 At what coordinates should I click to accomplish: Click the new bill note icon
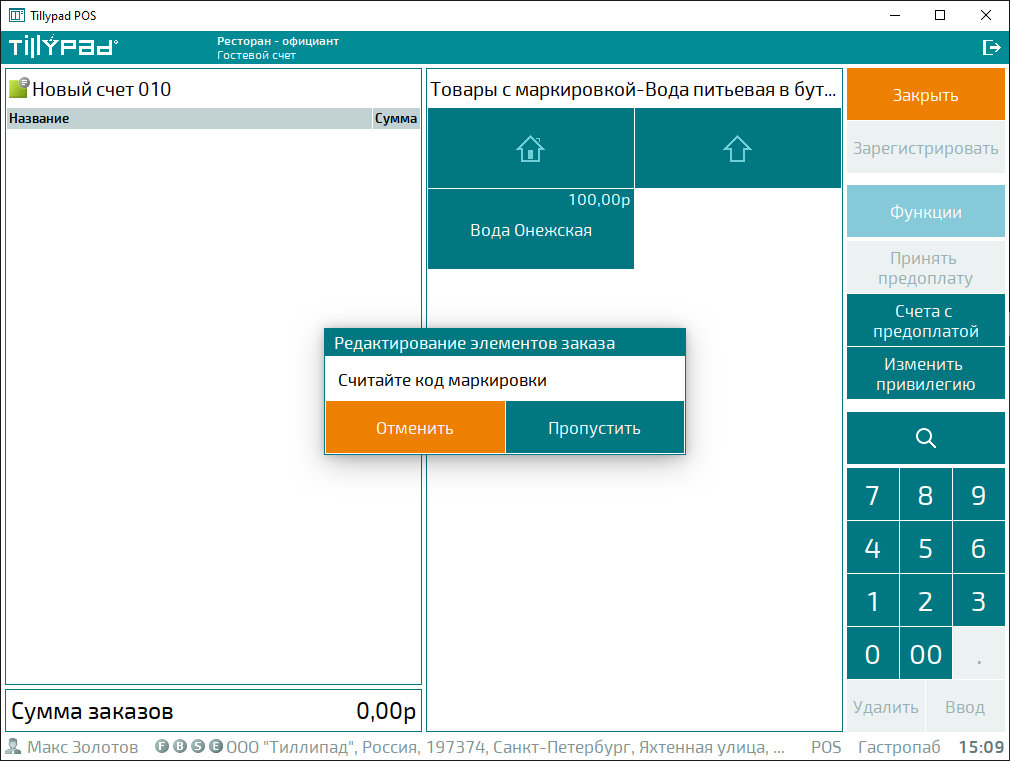pos(19,88)
